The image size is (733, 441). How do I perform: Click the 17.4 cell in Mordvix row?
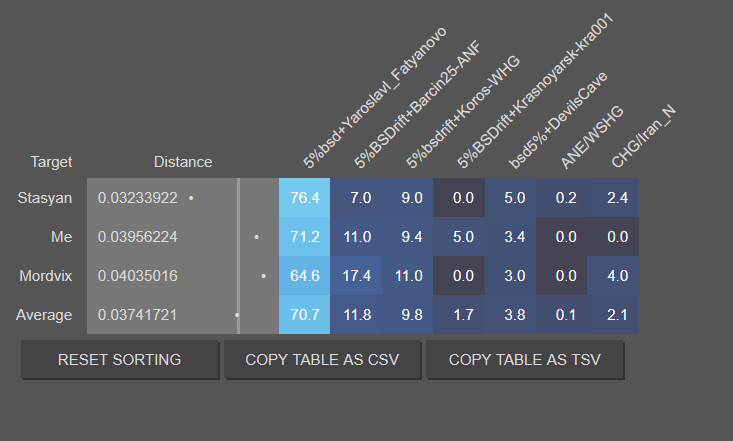pos(356,275)
